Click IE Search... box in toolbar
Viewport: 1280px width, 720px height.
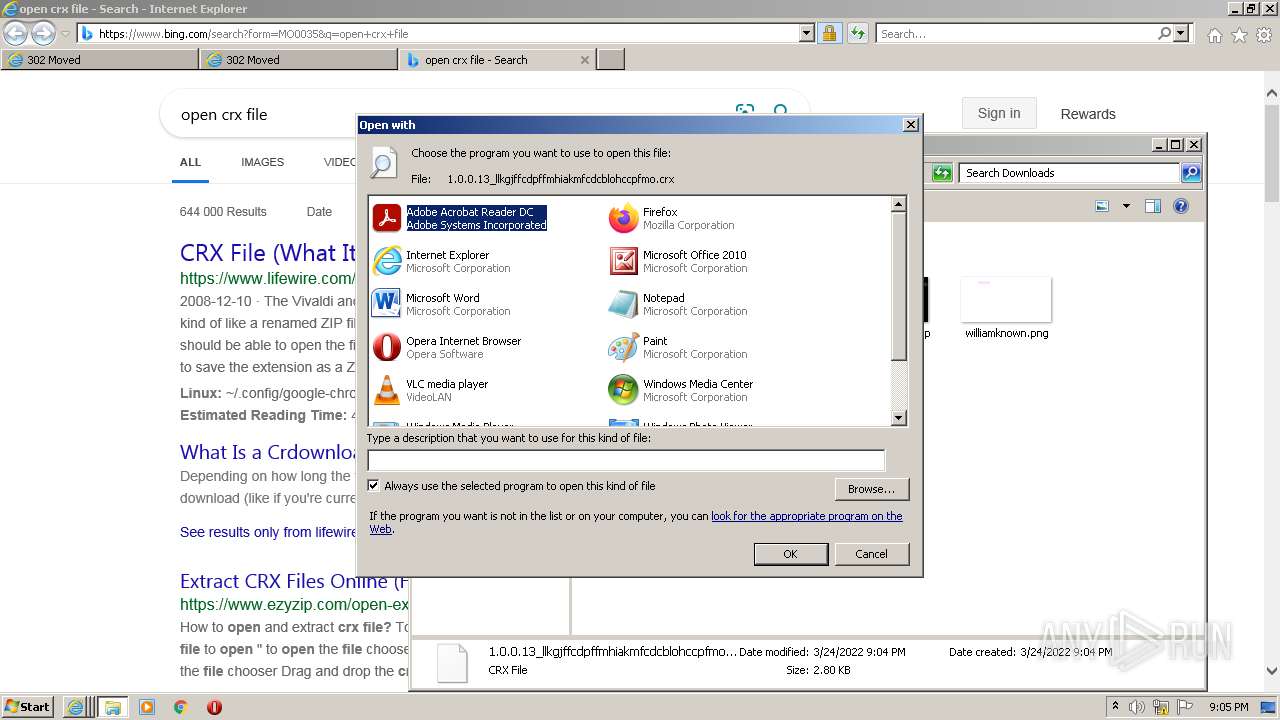coord(1016,33)
